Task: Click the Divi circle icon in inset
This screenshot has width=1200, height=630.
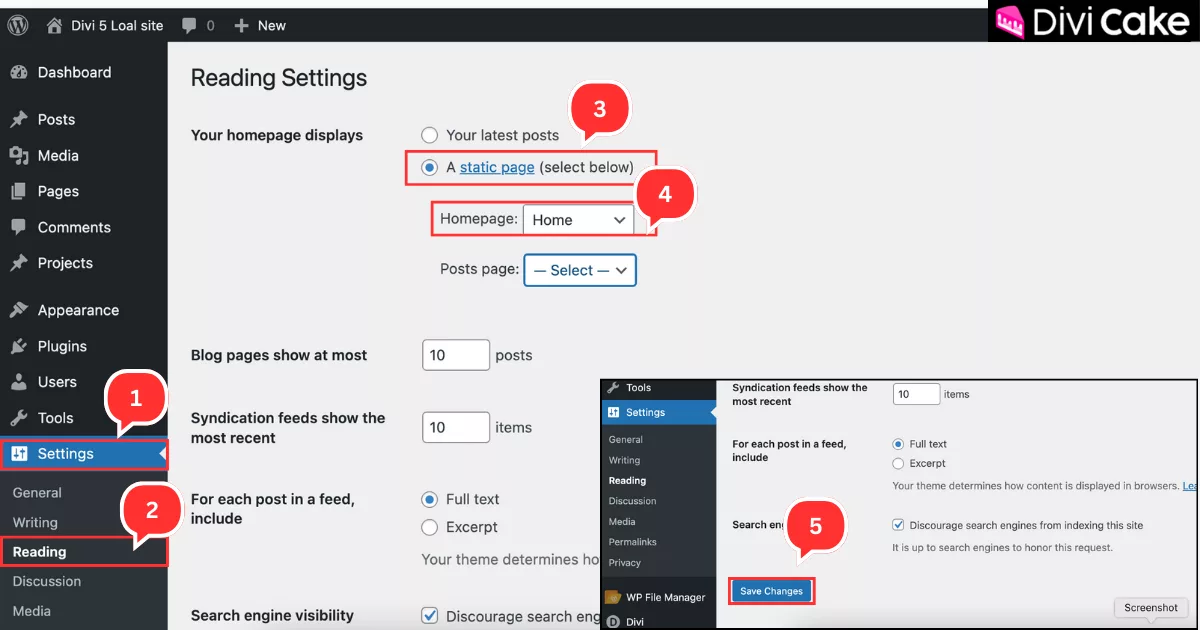Action: click(x=613, y=621)
